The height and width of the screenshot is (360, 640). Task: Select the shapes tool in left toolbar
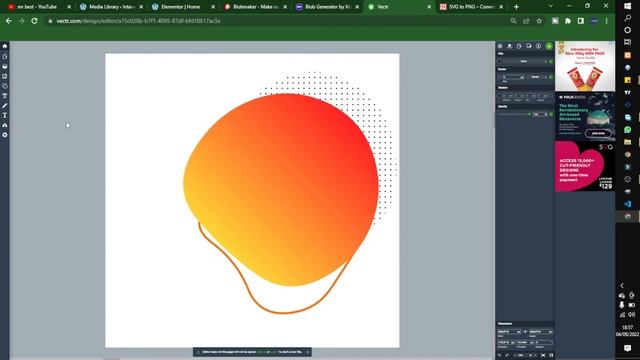pyautogui.click(x=5, y=86)
